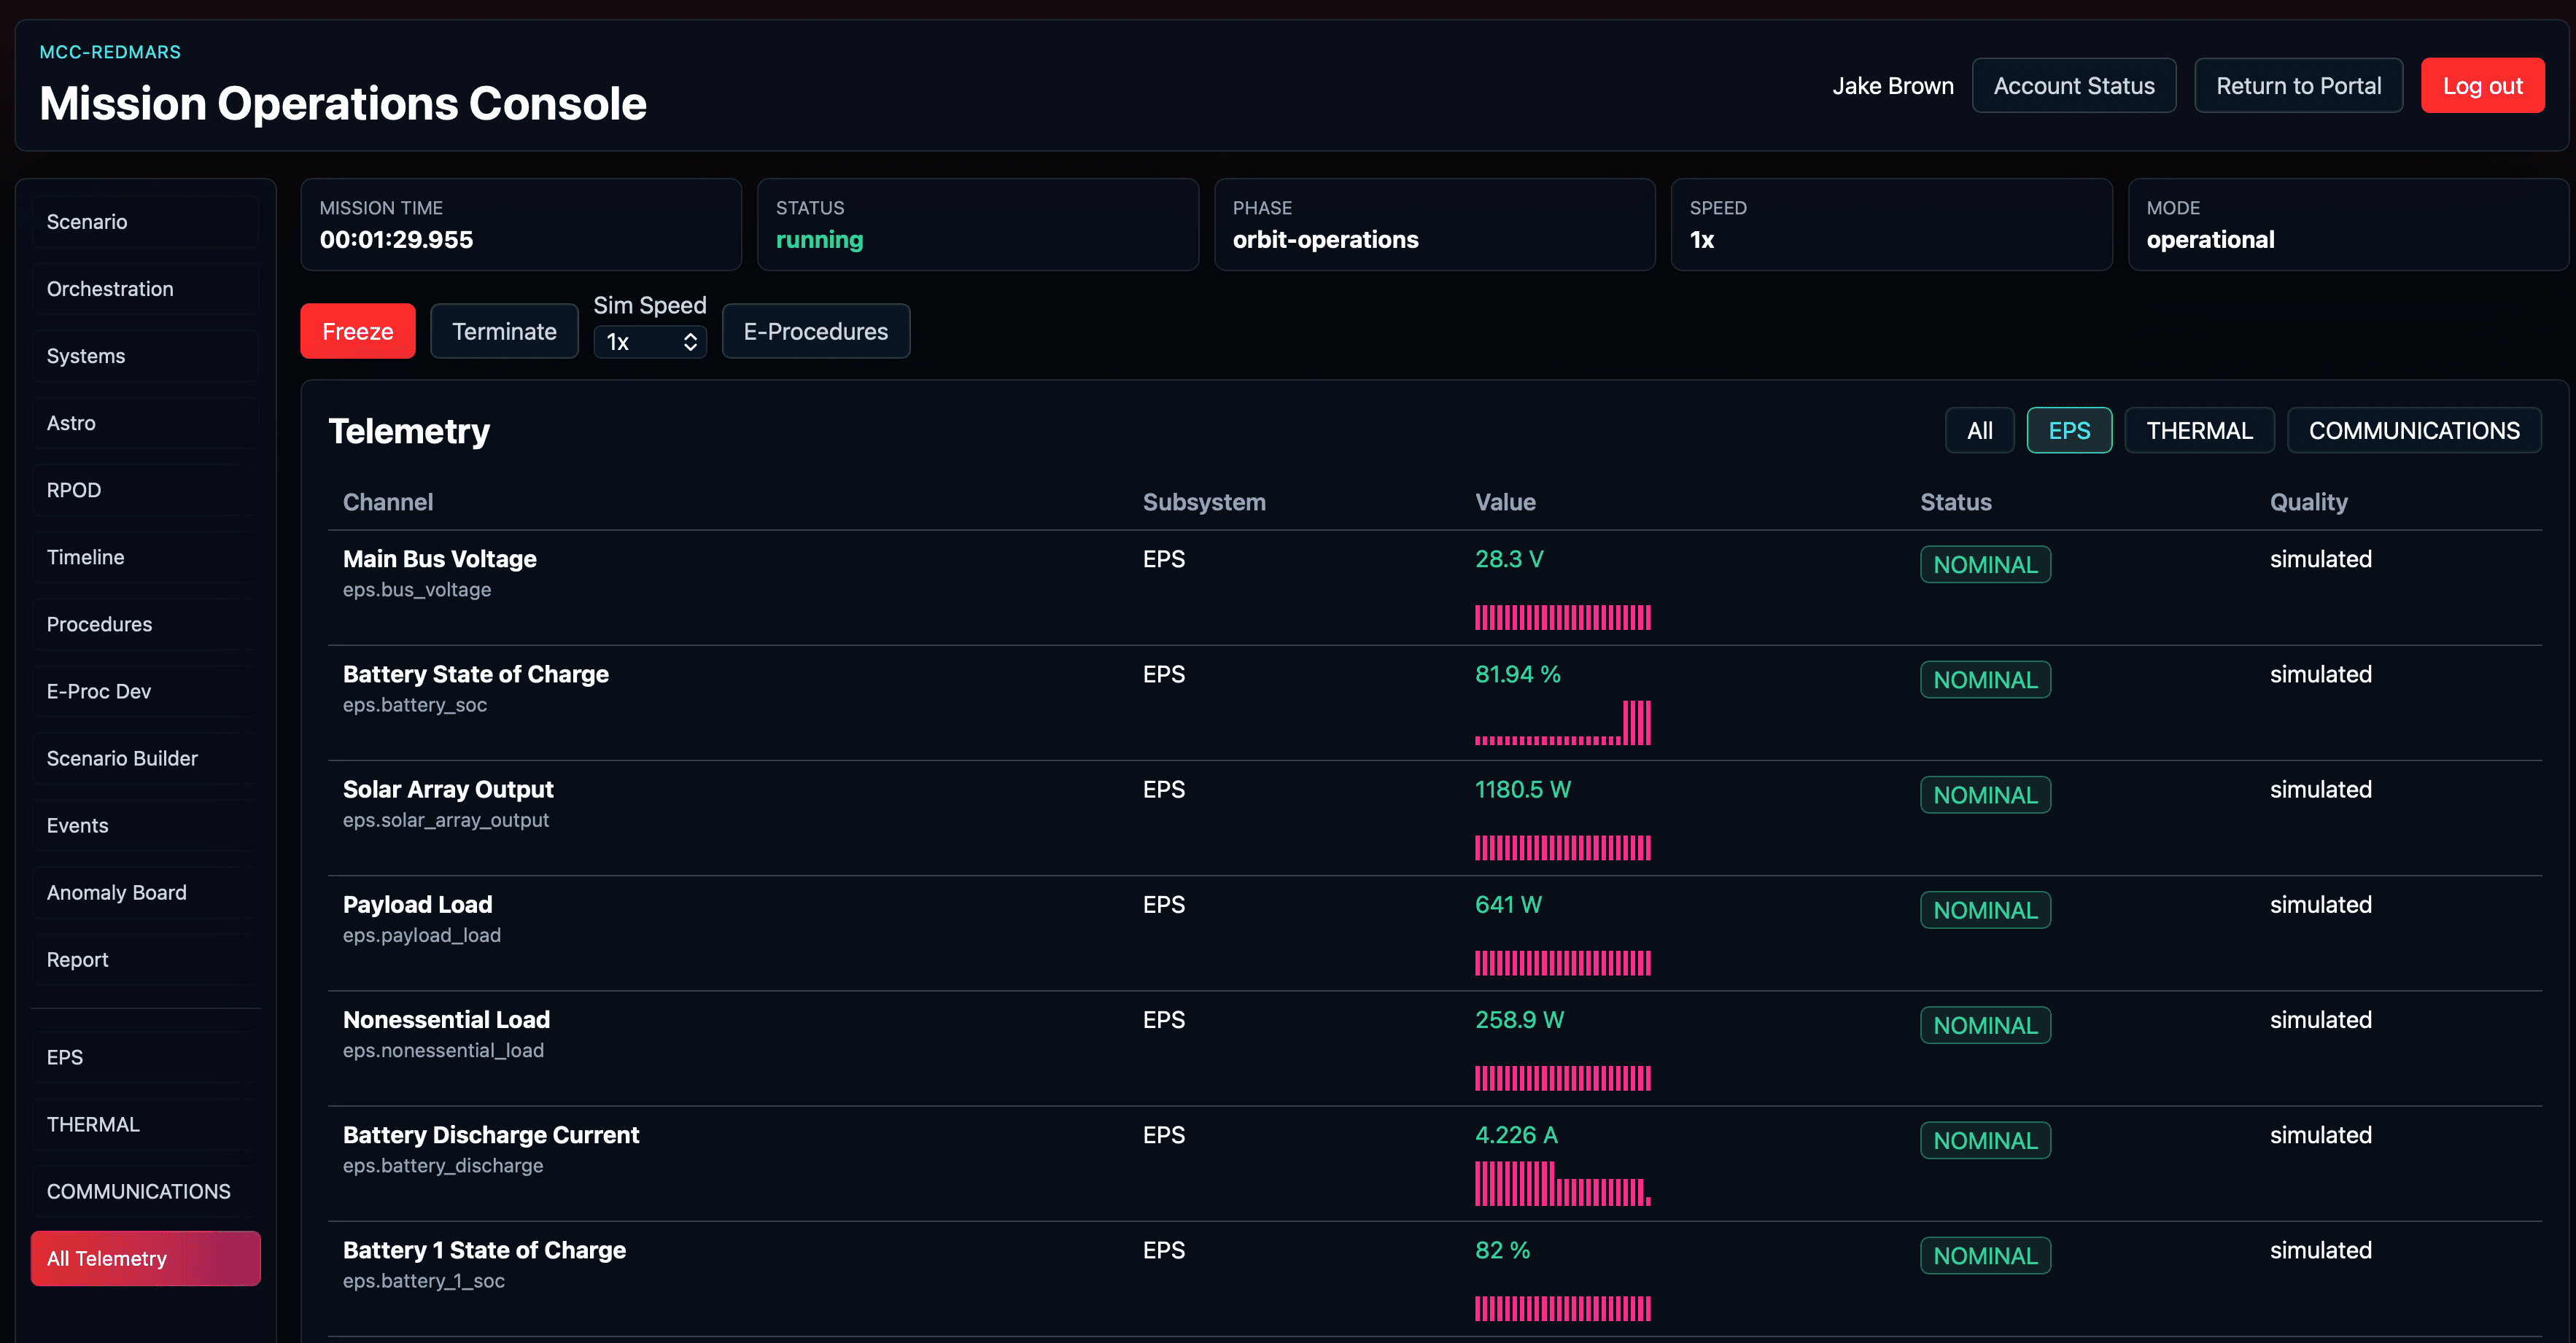
Task: Click the Solar Array Output sparkline
Action: [x=1563, y=848]
